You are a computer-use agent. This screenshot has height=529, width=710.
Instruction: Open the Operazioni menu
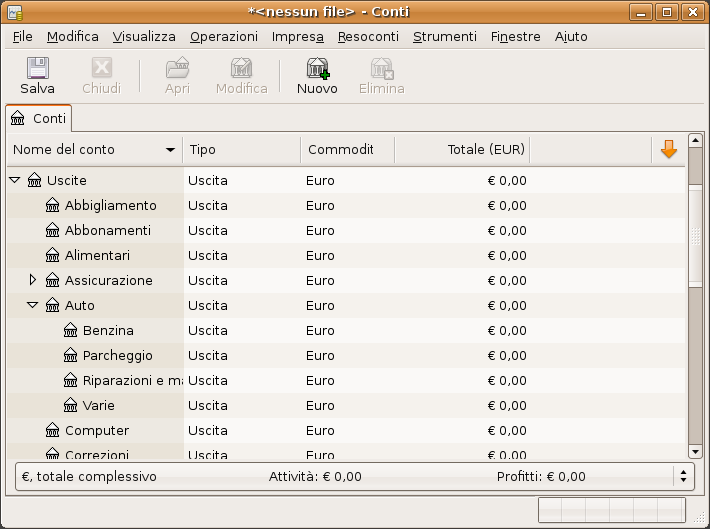224,36
